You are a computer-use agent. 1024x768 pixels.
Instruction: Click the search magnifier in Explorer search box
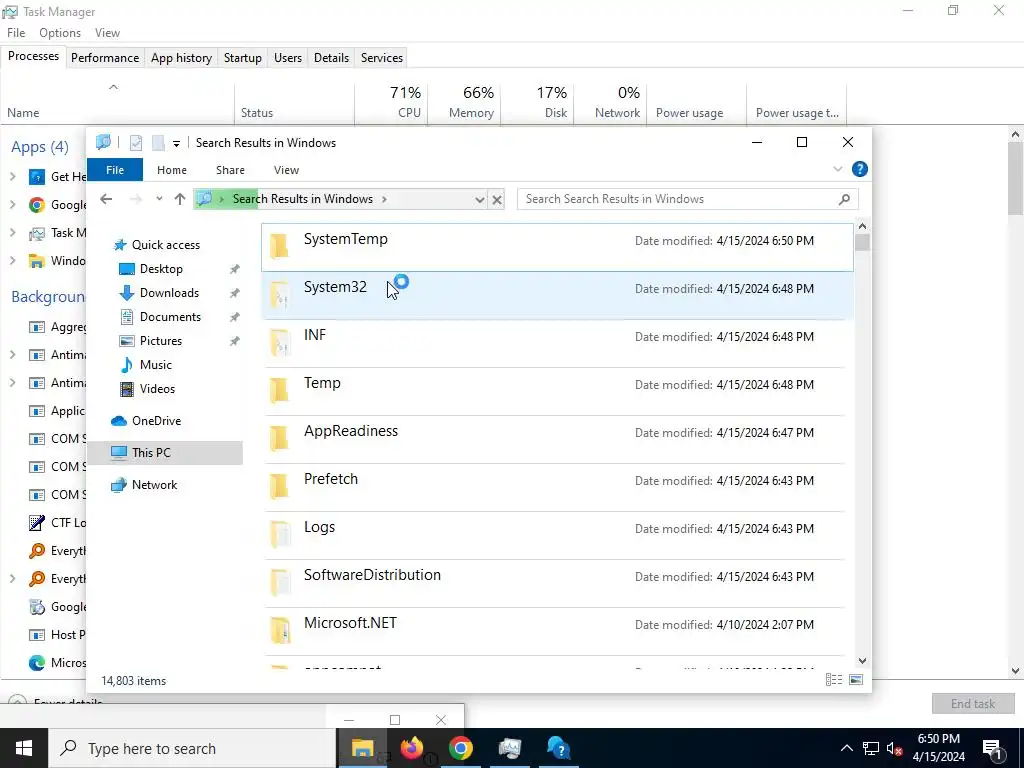[x=844, y=199]
